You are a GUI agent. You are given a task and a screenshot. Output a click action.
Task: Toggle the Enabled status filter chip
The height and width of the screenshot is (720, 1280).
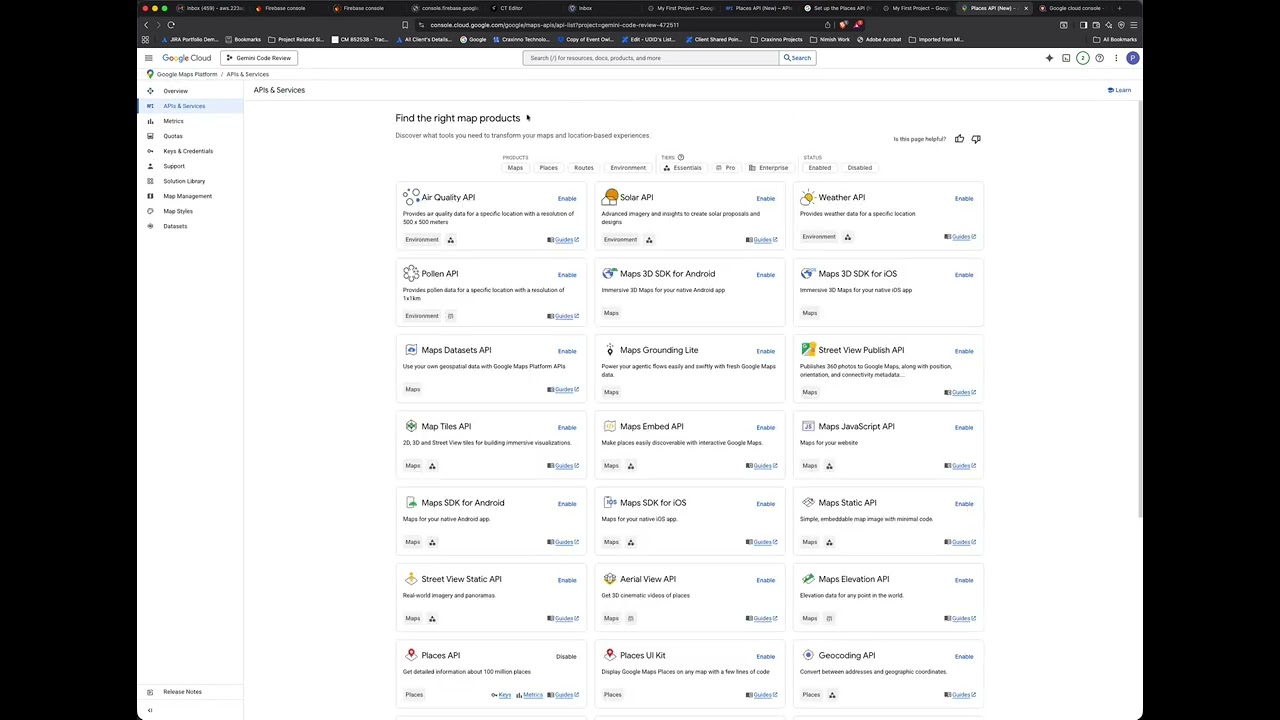coord(820,168)
